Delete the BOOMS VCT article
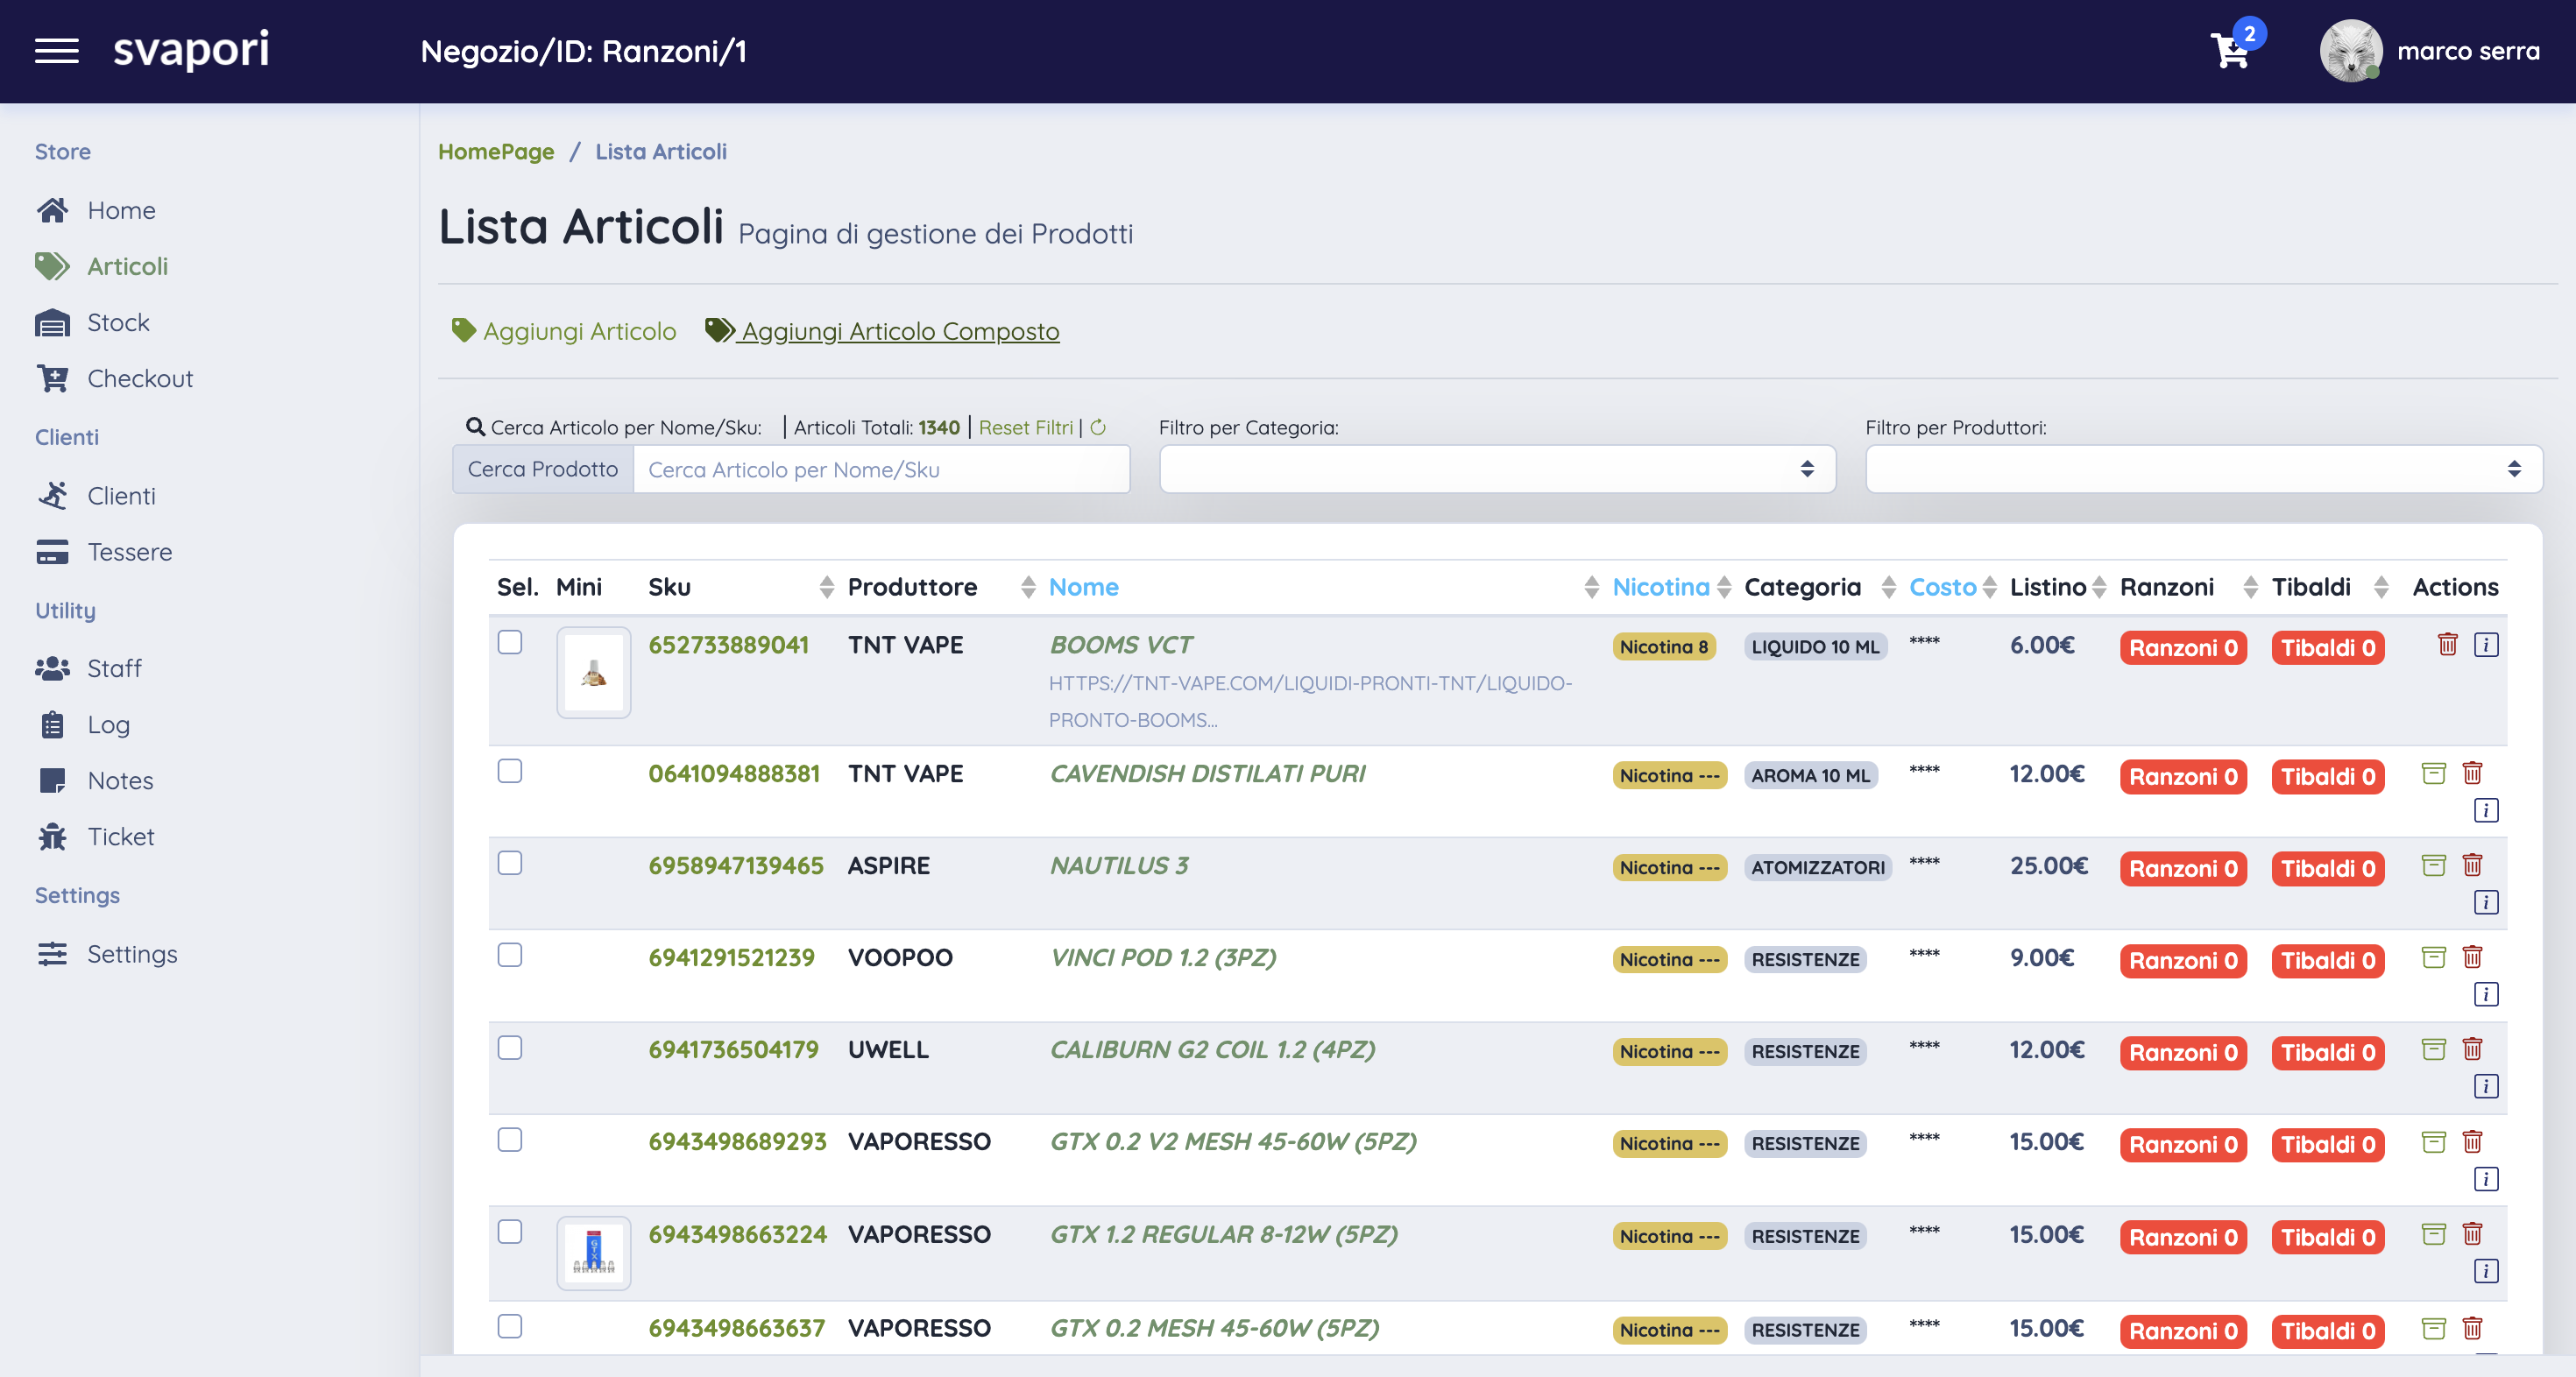The image size is (2576, 1377). [x=2447, y=645]
